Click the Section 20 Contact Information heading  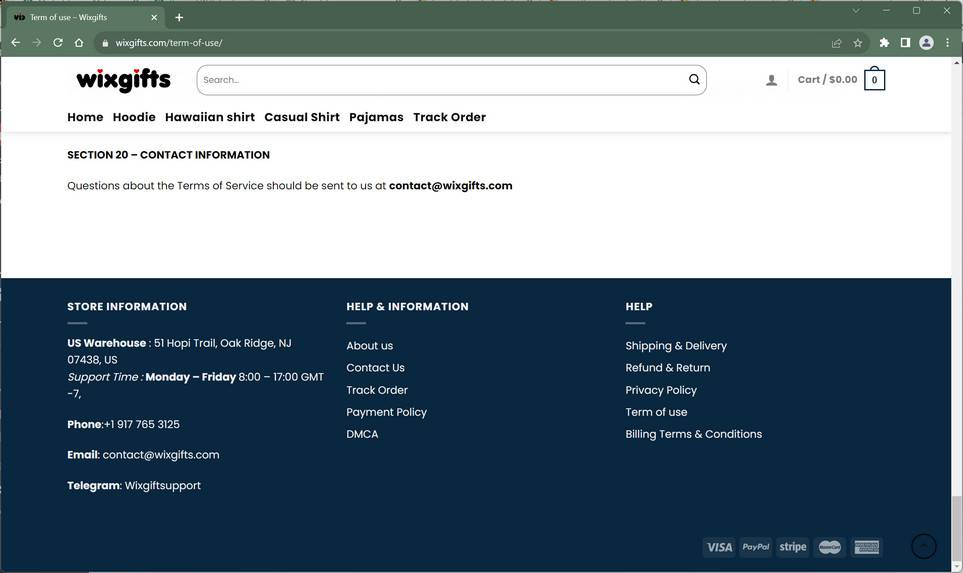pos(168,155)
